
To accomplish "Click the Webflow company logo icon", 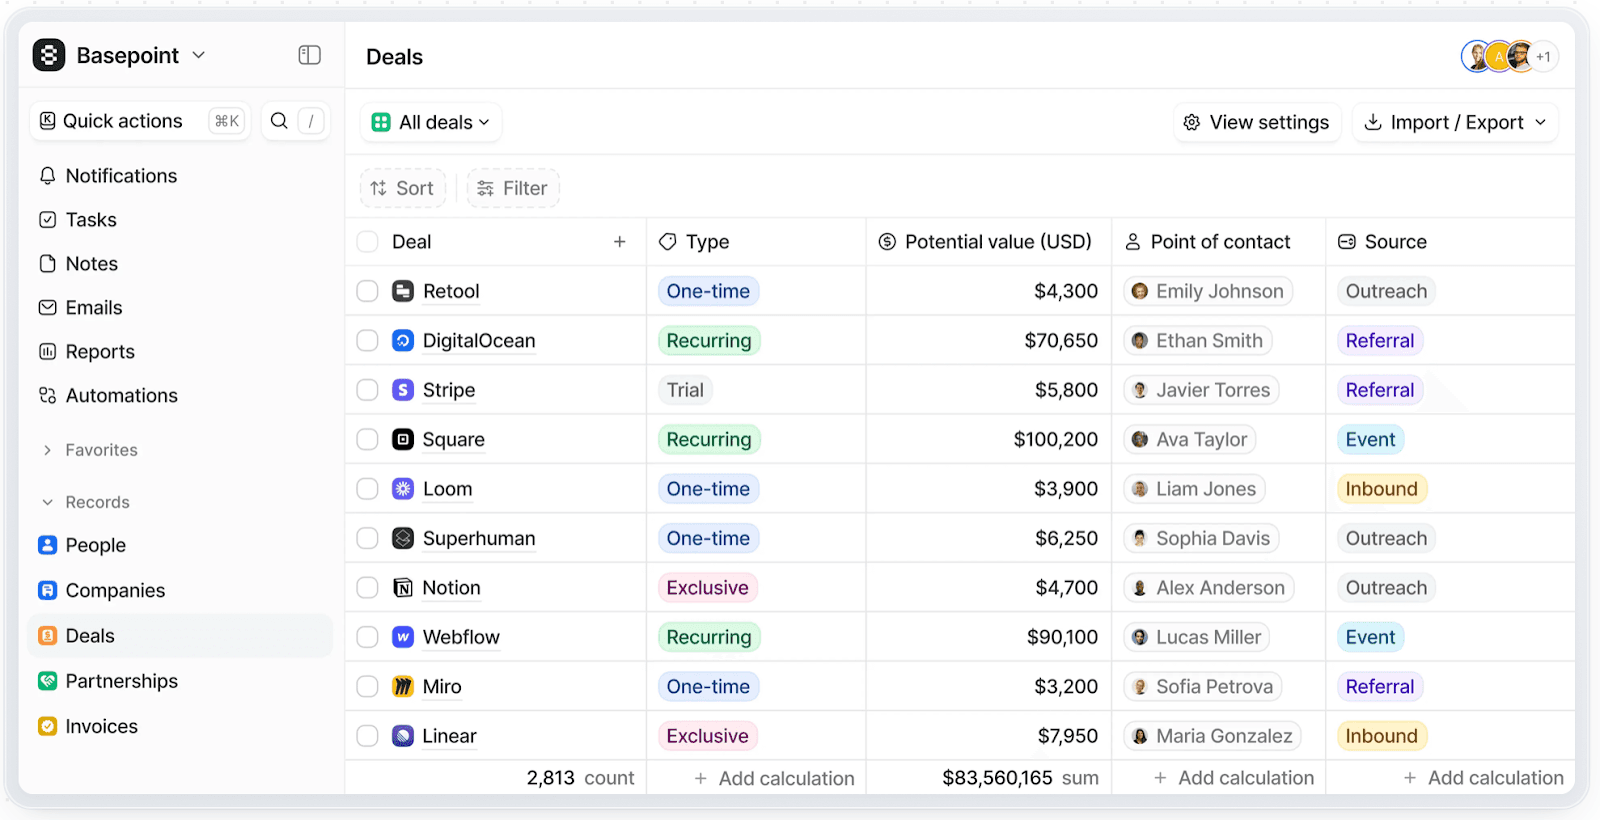I will click(x=403, y=637).
